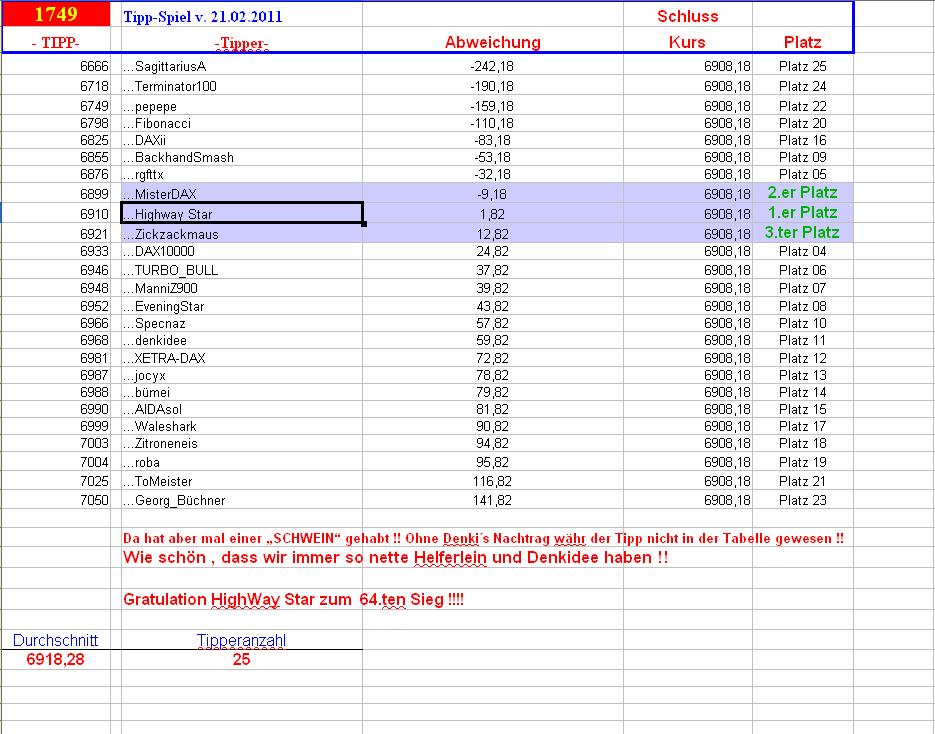Select the 'Tipperanzahl' label cell

pos(242,640)
